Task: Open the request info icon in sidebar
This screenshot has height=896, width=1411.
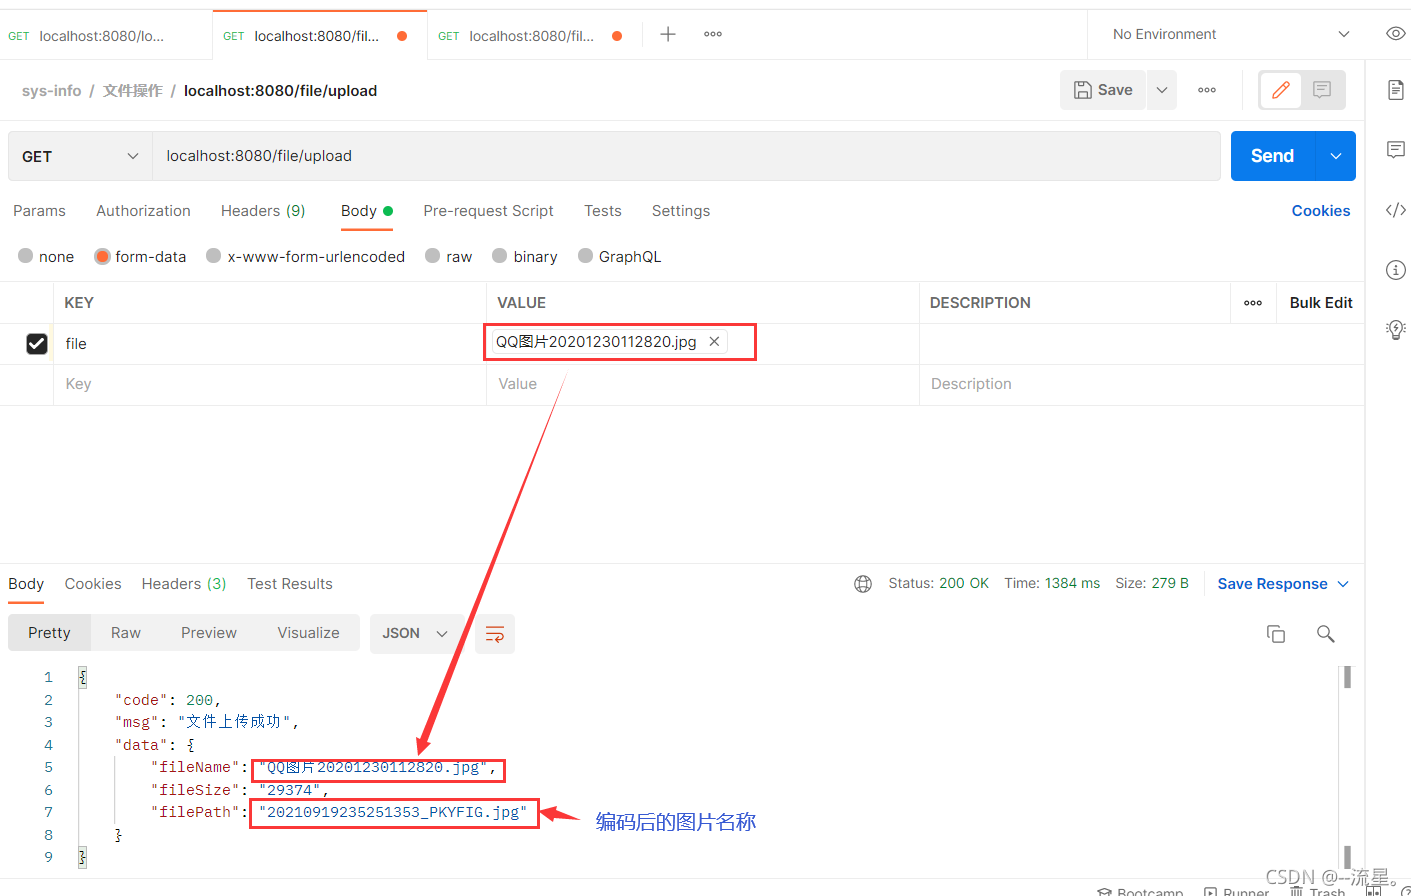Action: 1396,270
